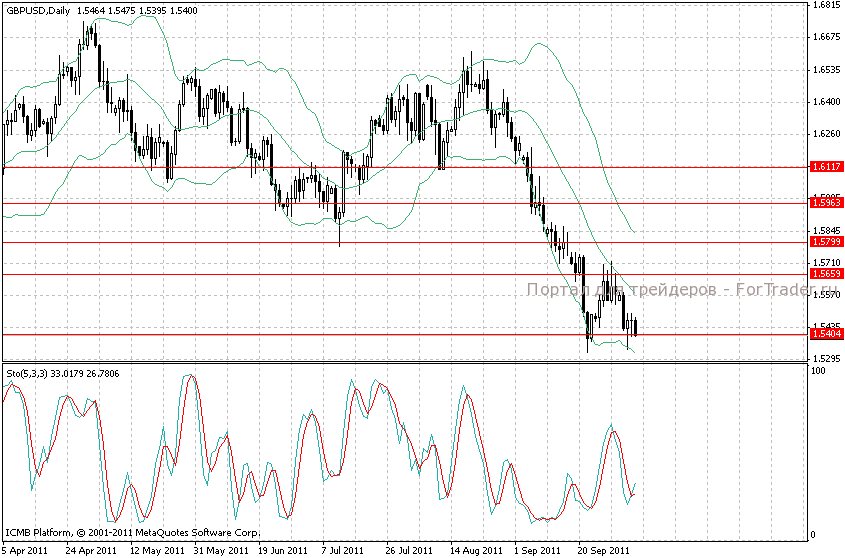
Task: Click the 24 Apr 2011 date label
Action: coord(91,550)
